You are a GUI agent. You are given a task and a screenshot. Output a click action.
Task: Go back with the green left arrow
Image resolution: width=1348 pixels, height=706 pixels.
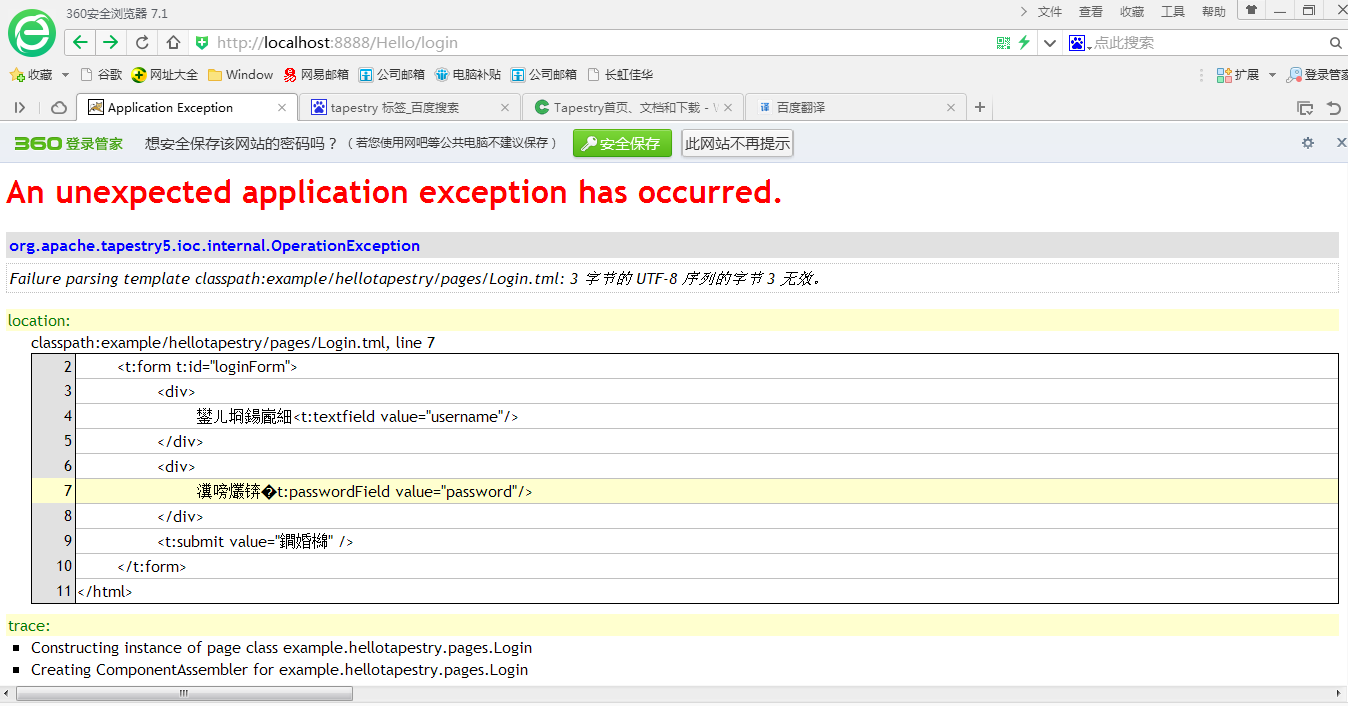click(80, 42)
